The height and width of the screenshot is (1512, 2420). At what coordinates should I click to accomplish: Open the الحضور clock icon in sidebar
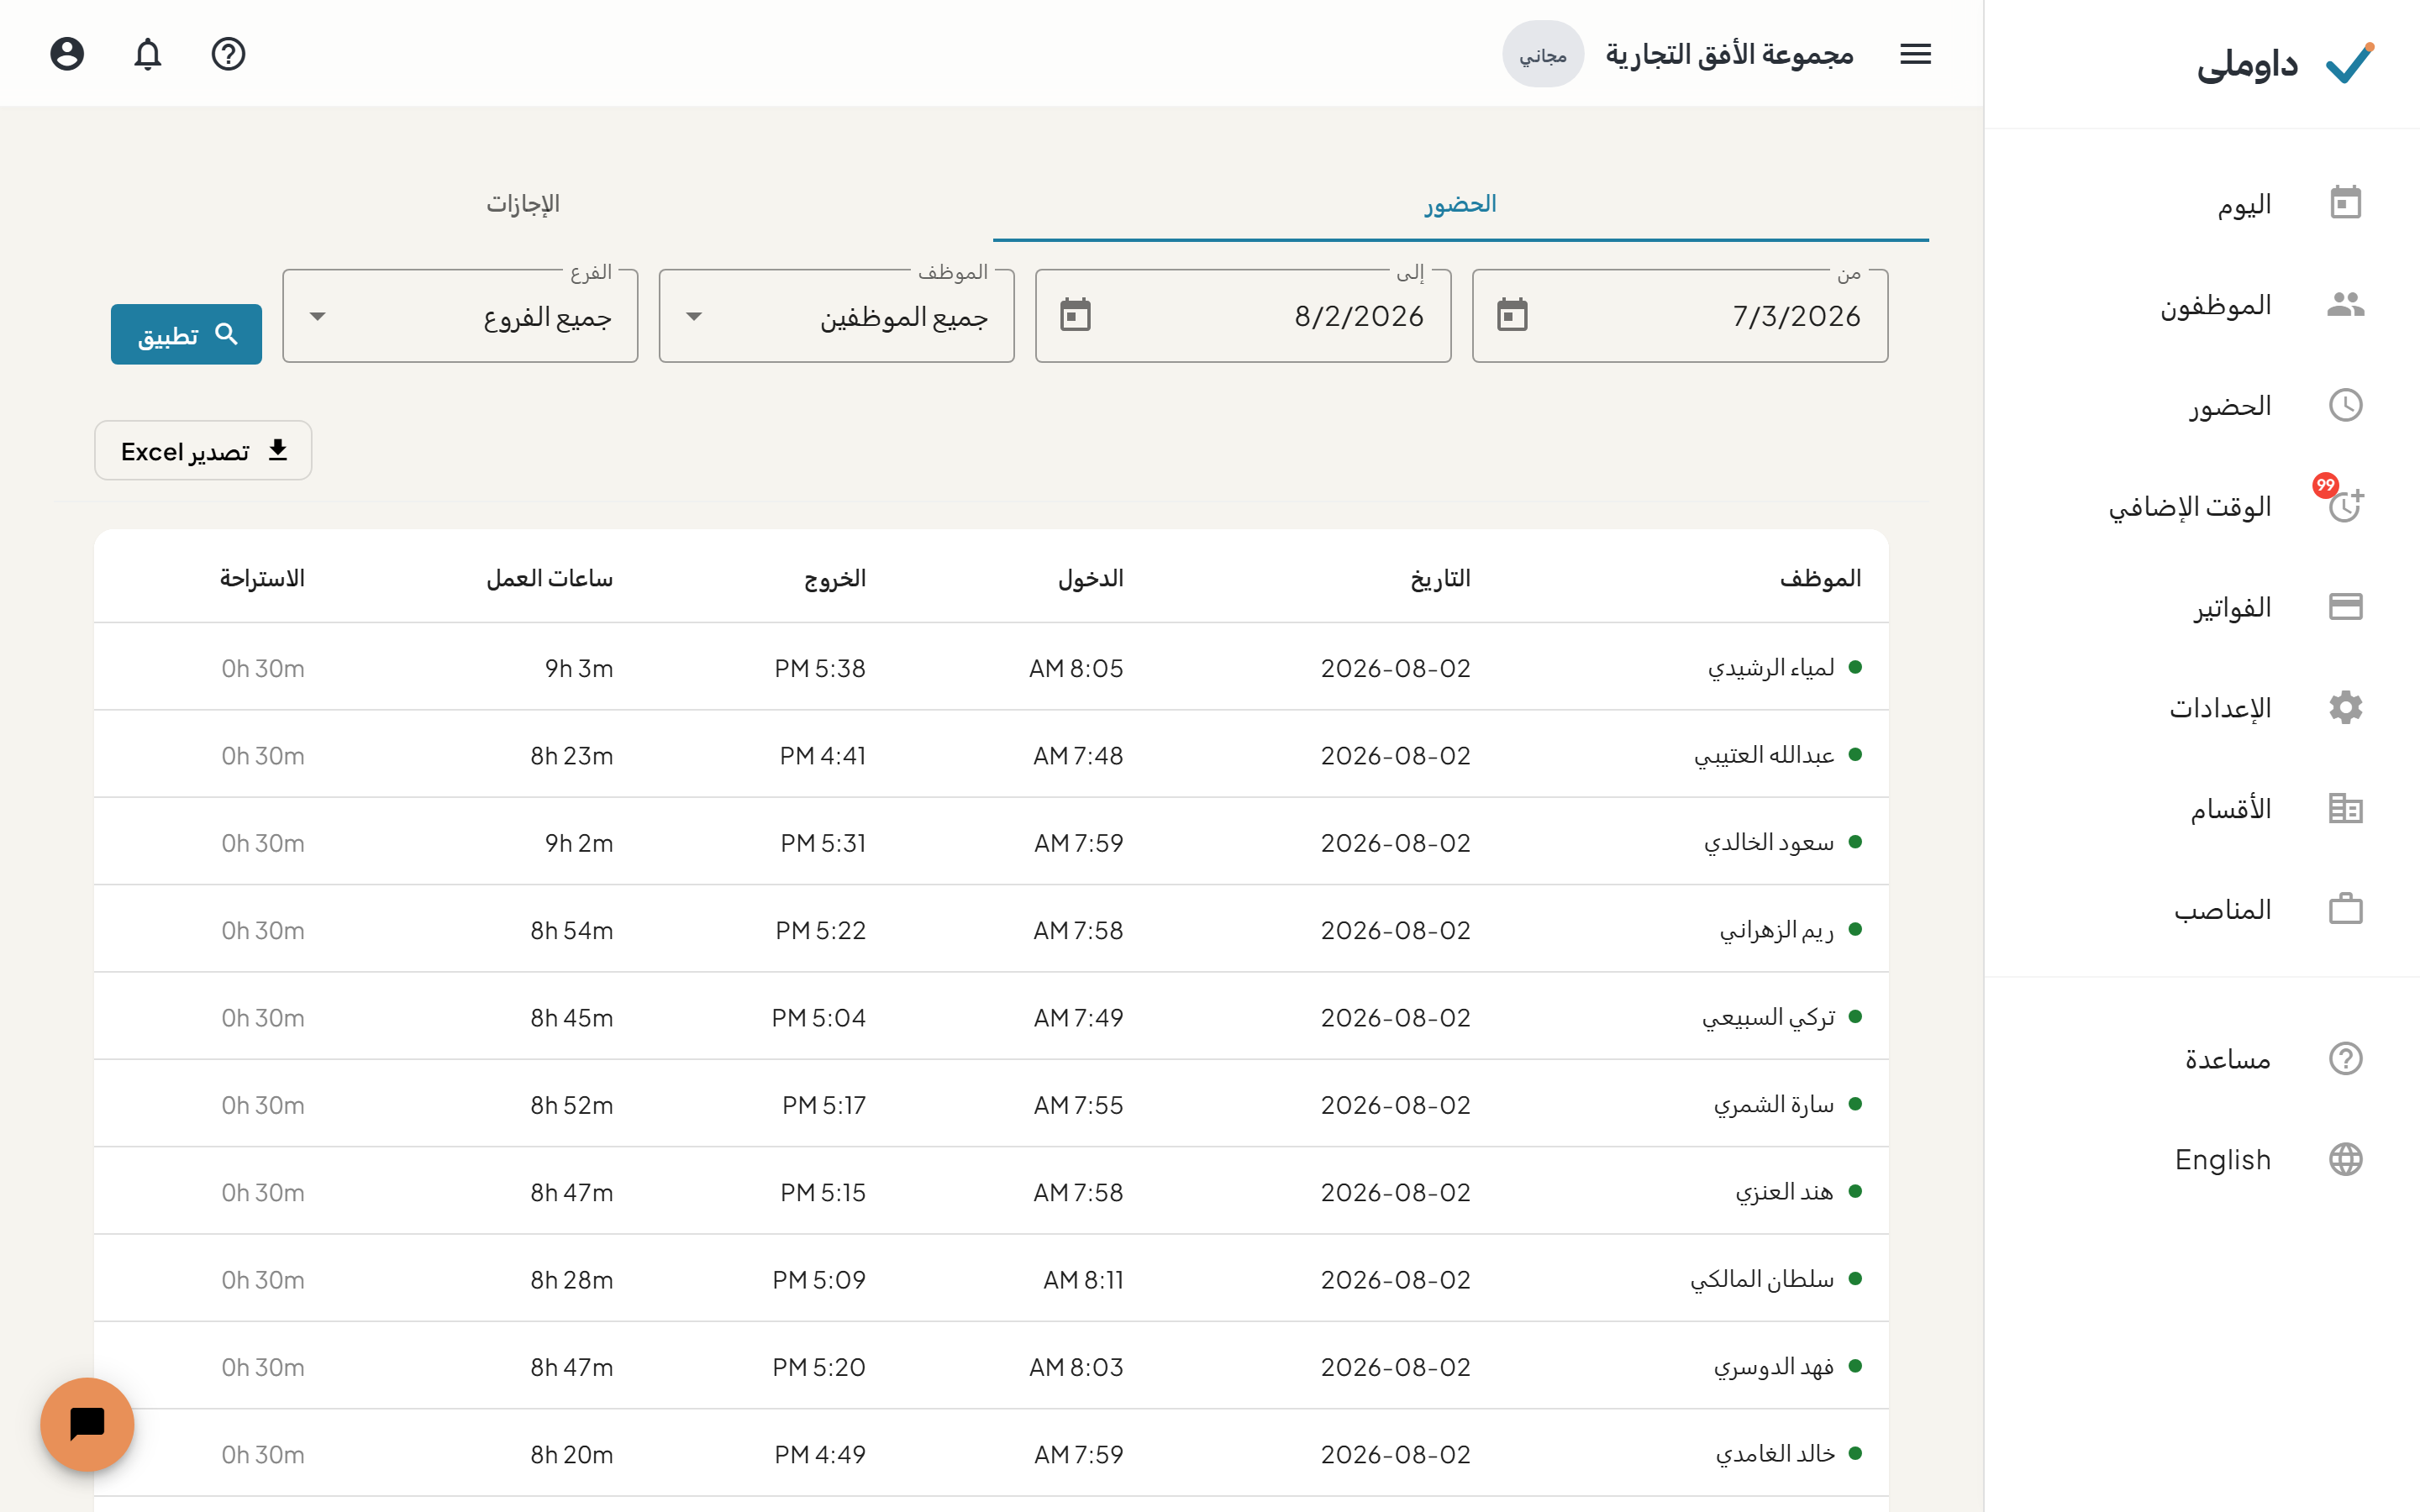tap(2345, 405)
